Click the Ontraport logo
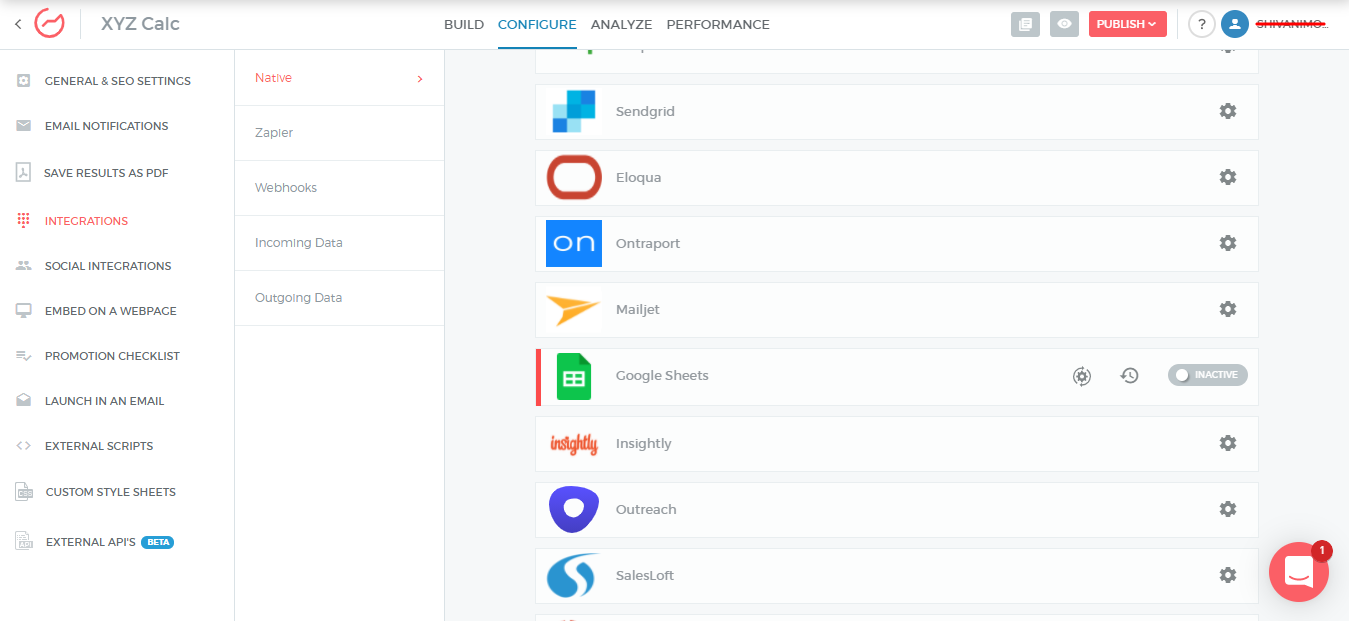 click(574, 243)
